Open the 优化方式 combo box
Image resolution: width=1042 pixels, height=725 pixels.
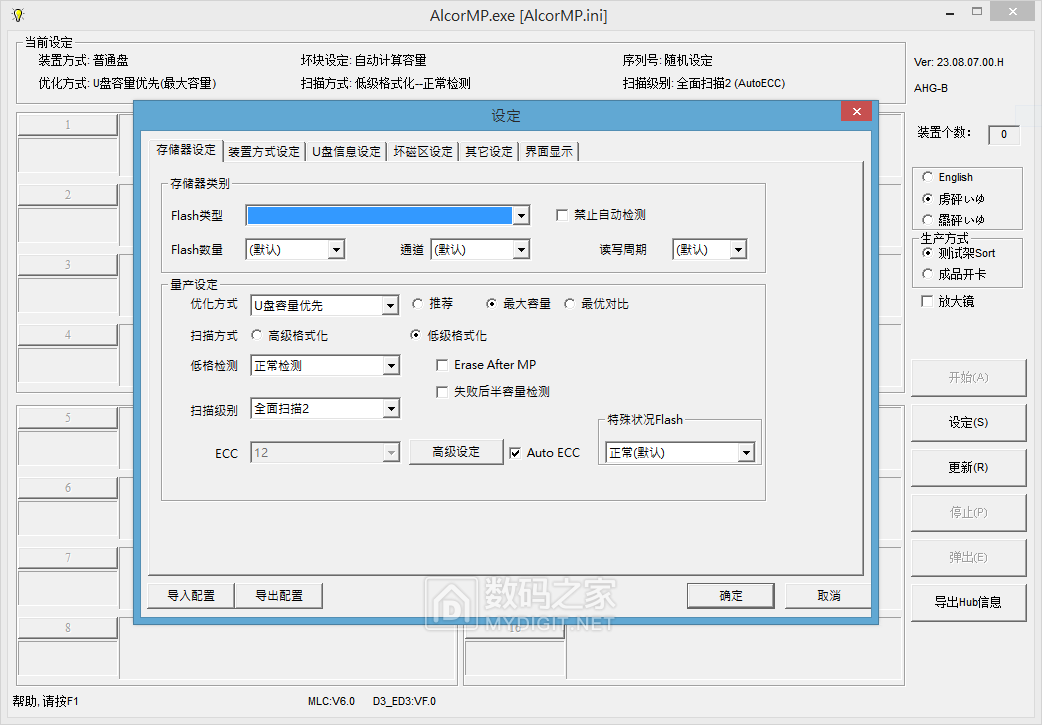390,305
